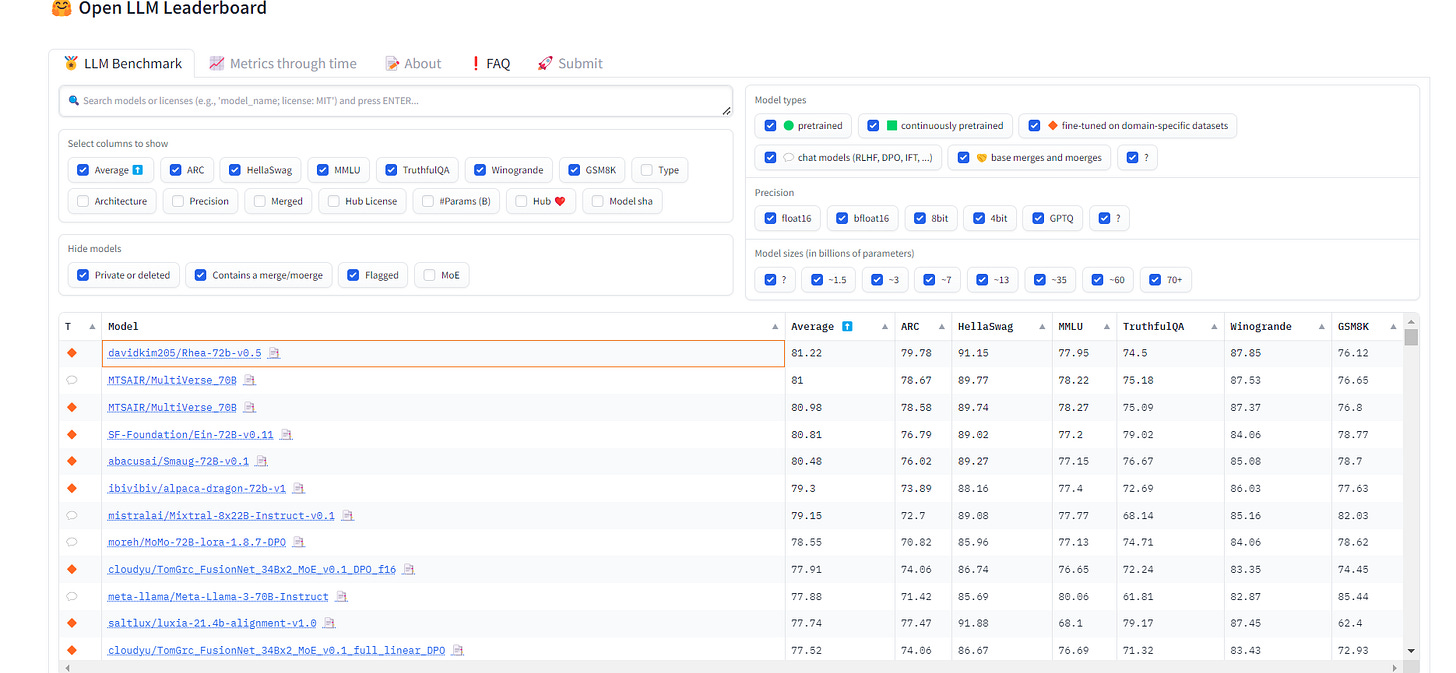Viewport: 1456px width, 673px height.
Task: Sort by the T column arrows
Action: tap(92, 326)
